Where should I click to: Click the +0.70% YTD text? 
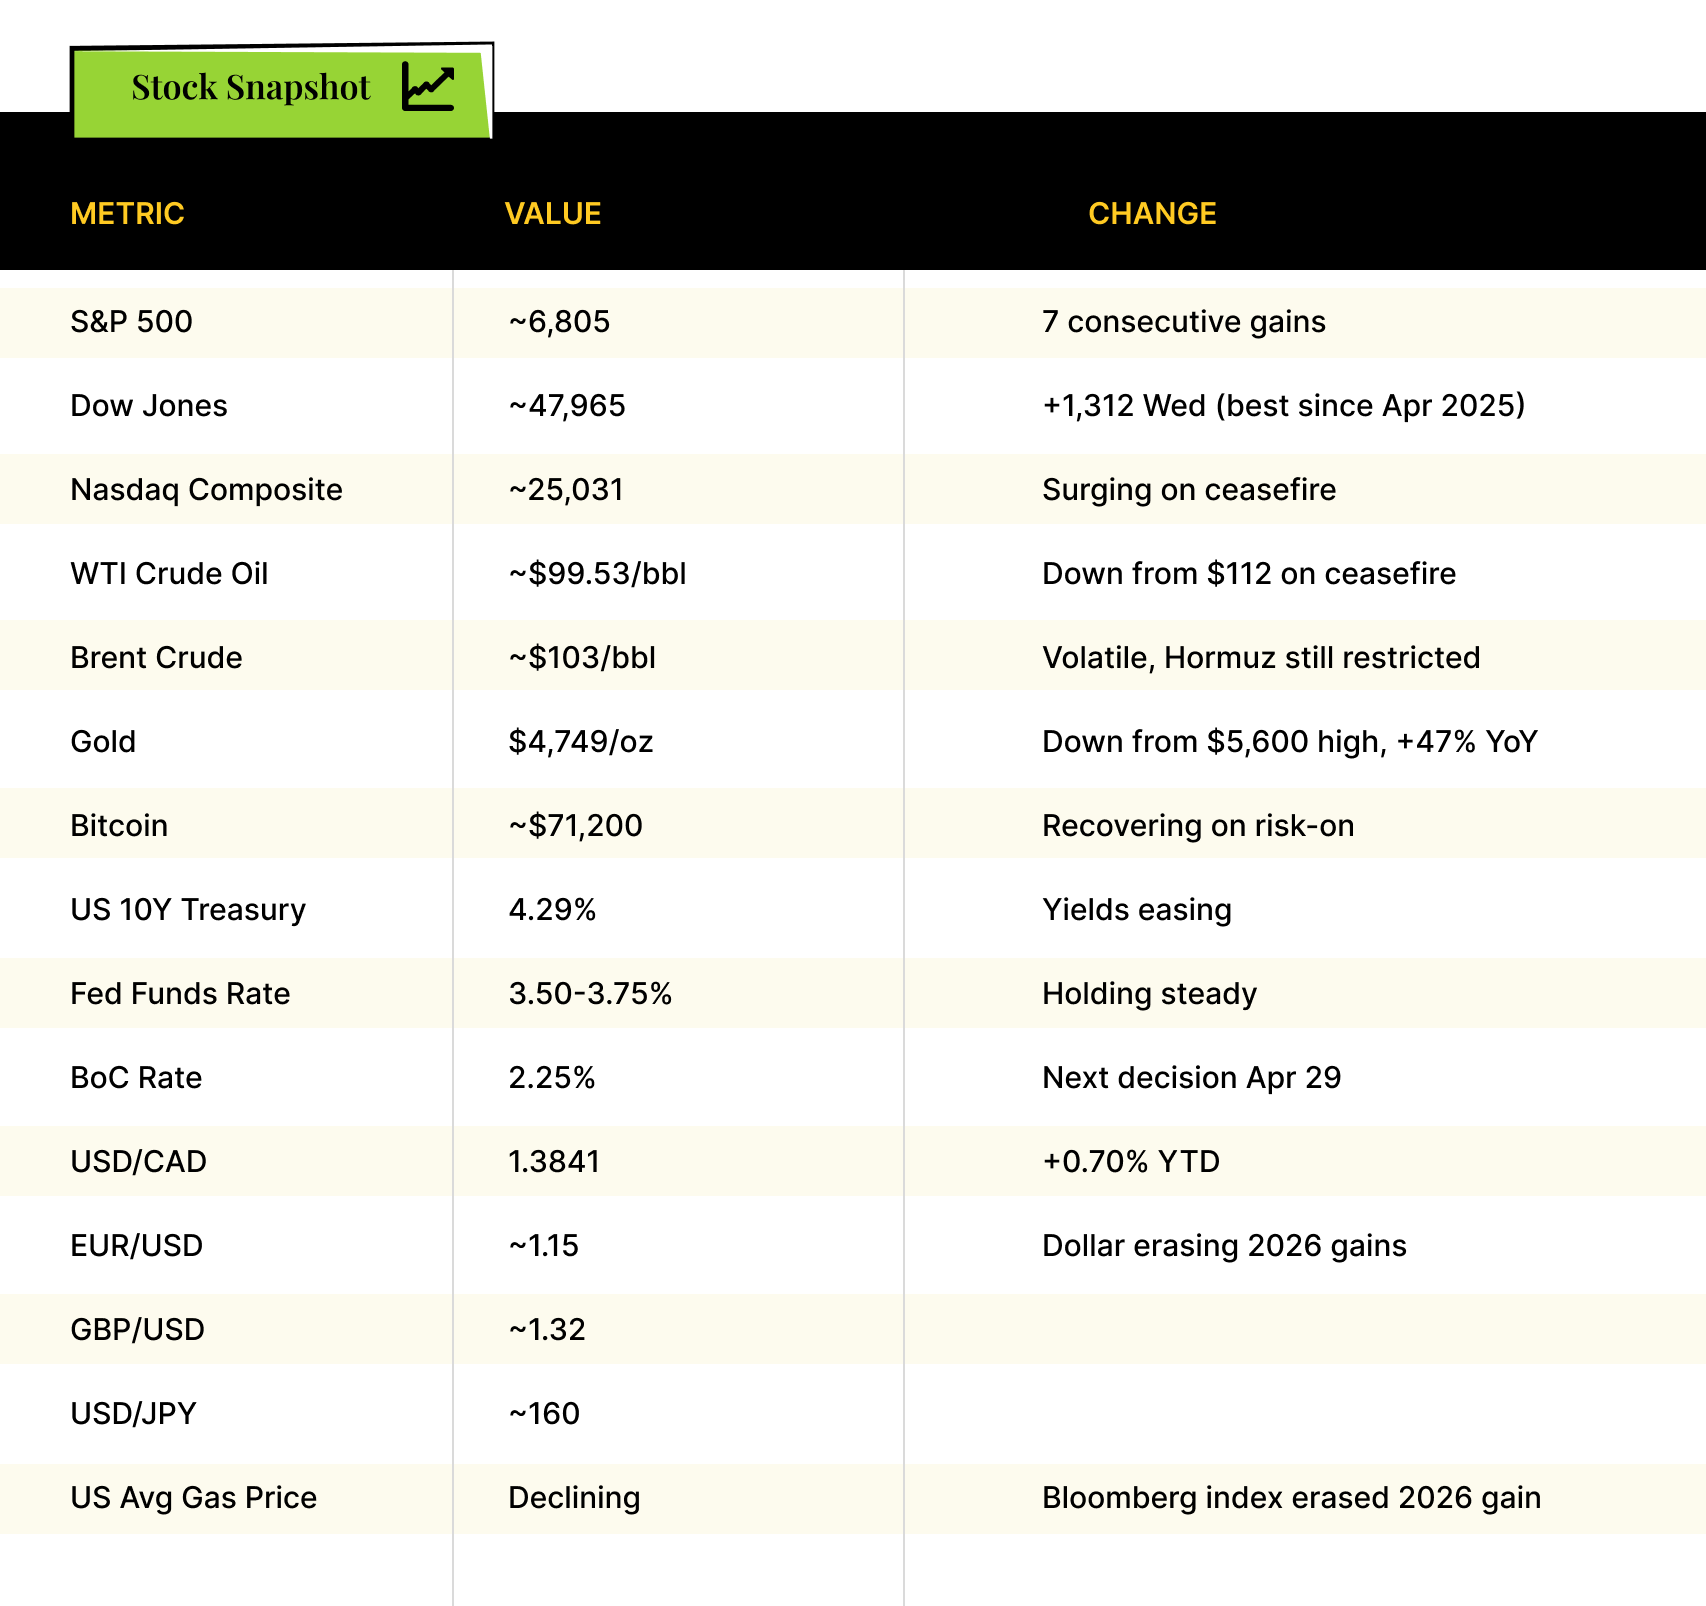(x=1131, y=1162)
